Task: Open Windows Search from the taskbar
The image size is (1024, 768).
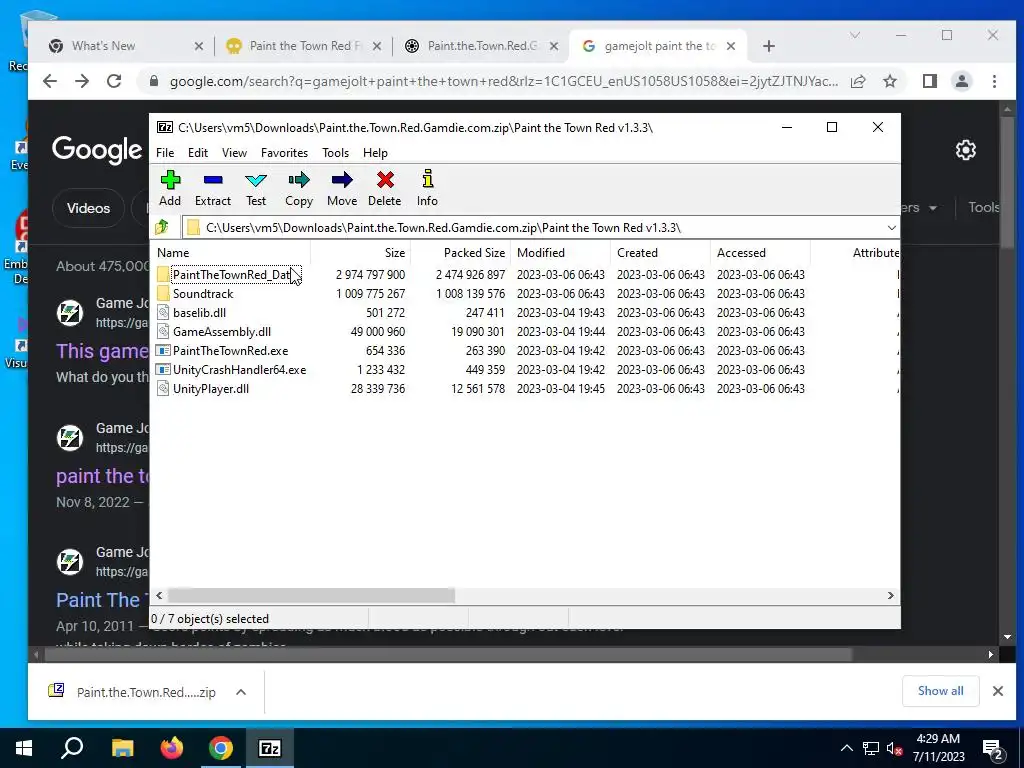Action: [72, 748]
